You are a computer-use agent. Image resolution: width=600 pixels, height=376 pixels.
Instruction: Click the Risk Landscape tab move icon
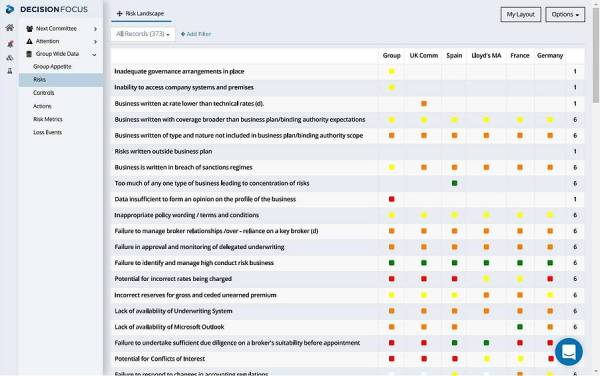click(x=119, y=13)
